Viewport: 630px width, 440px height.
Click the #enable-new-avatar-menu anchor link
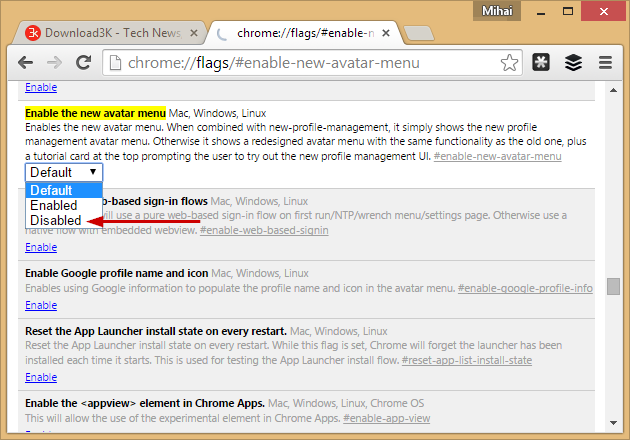[497, 156]
